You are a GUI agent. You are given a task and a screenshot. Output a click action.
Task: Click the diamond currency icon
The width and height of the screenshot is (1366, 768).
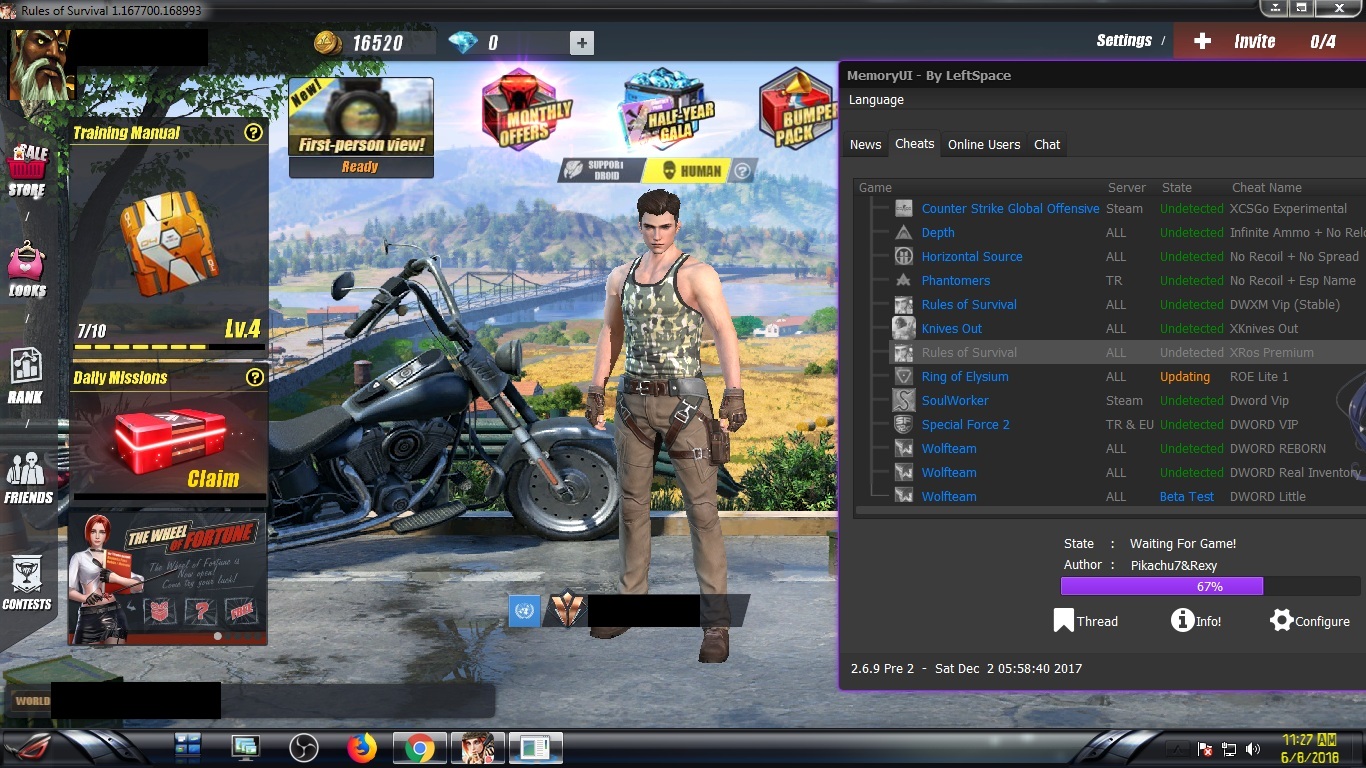463,43
